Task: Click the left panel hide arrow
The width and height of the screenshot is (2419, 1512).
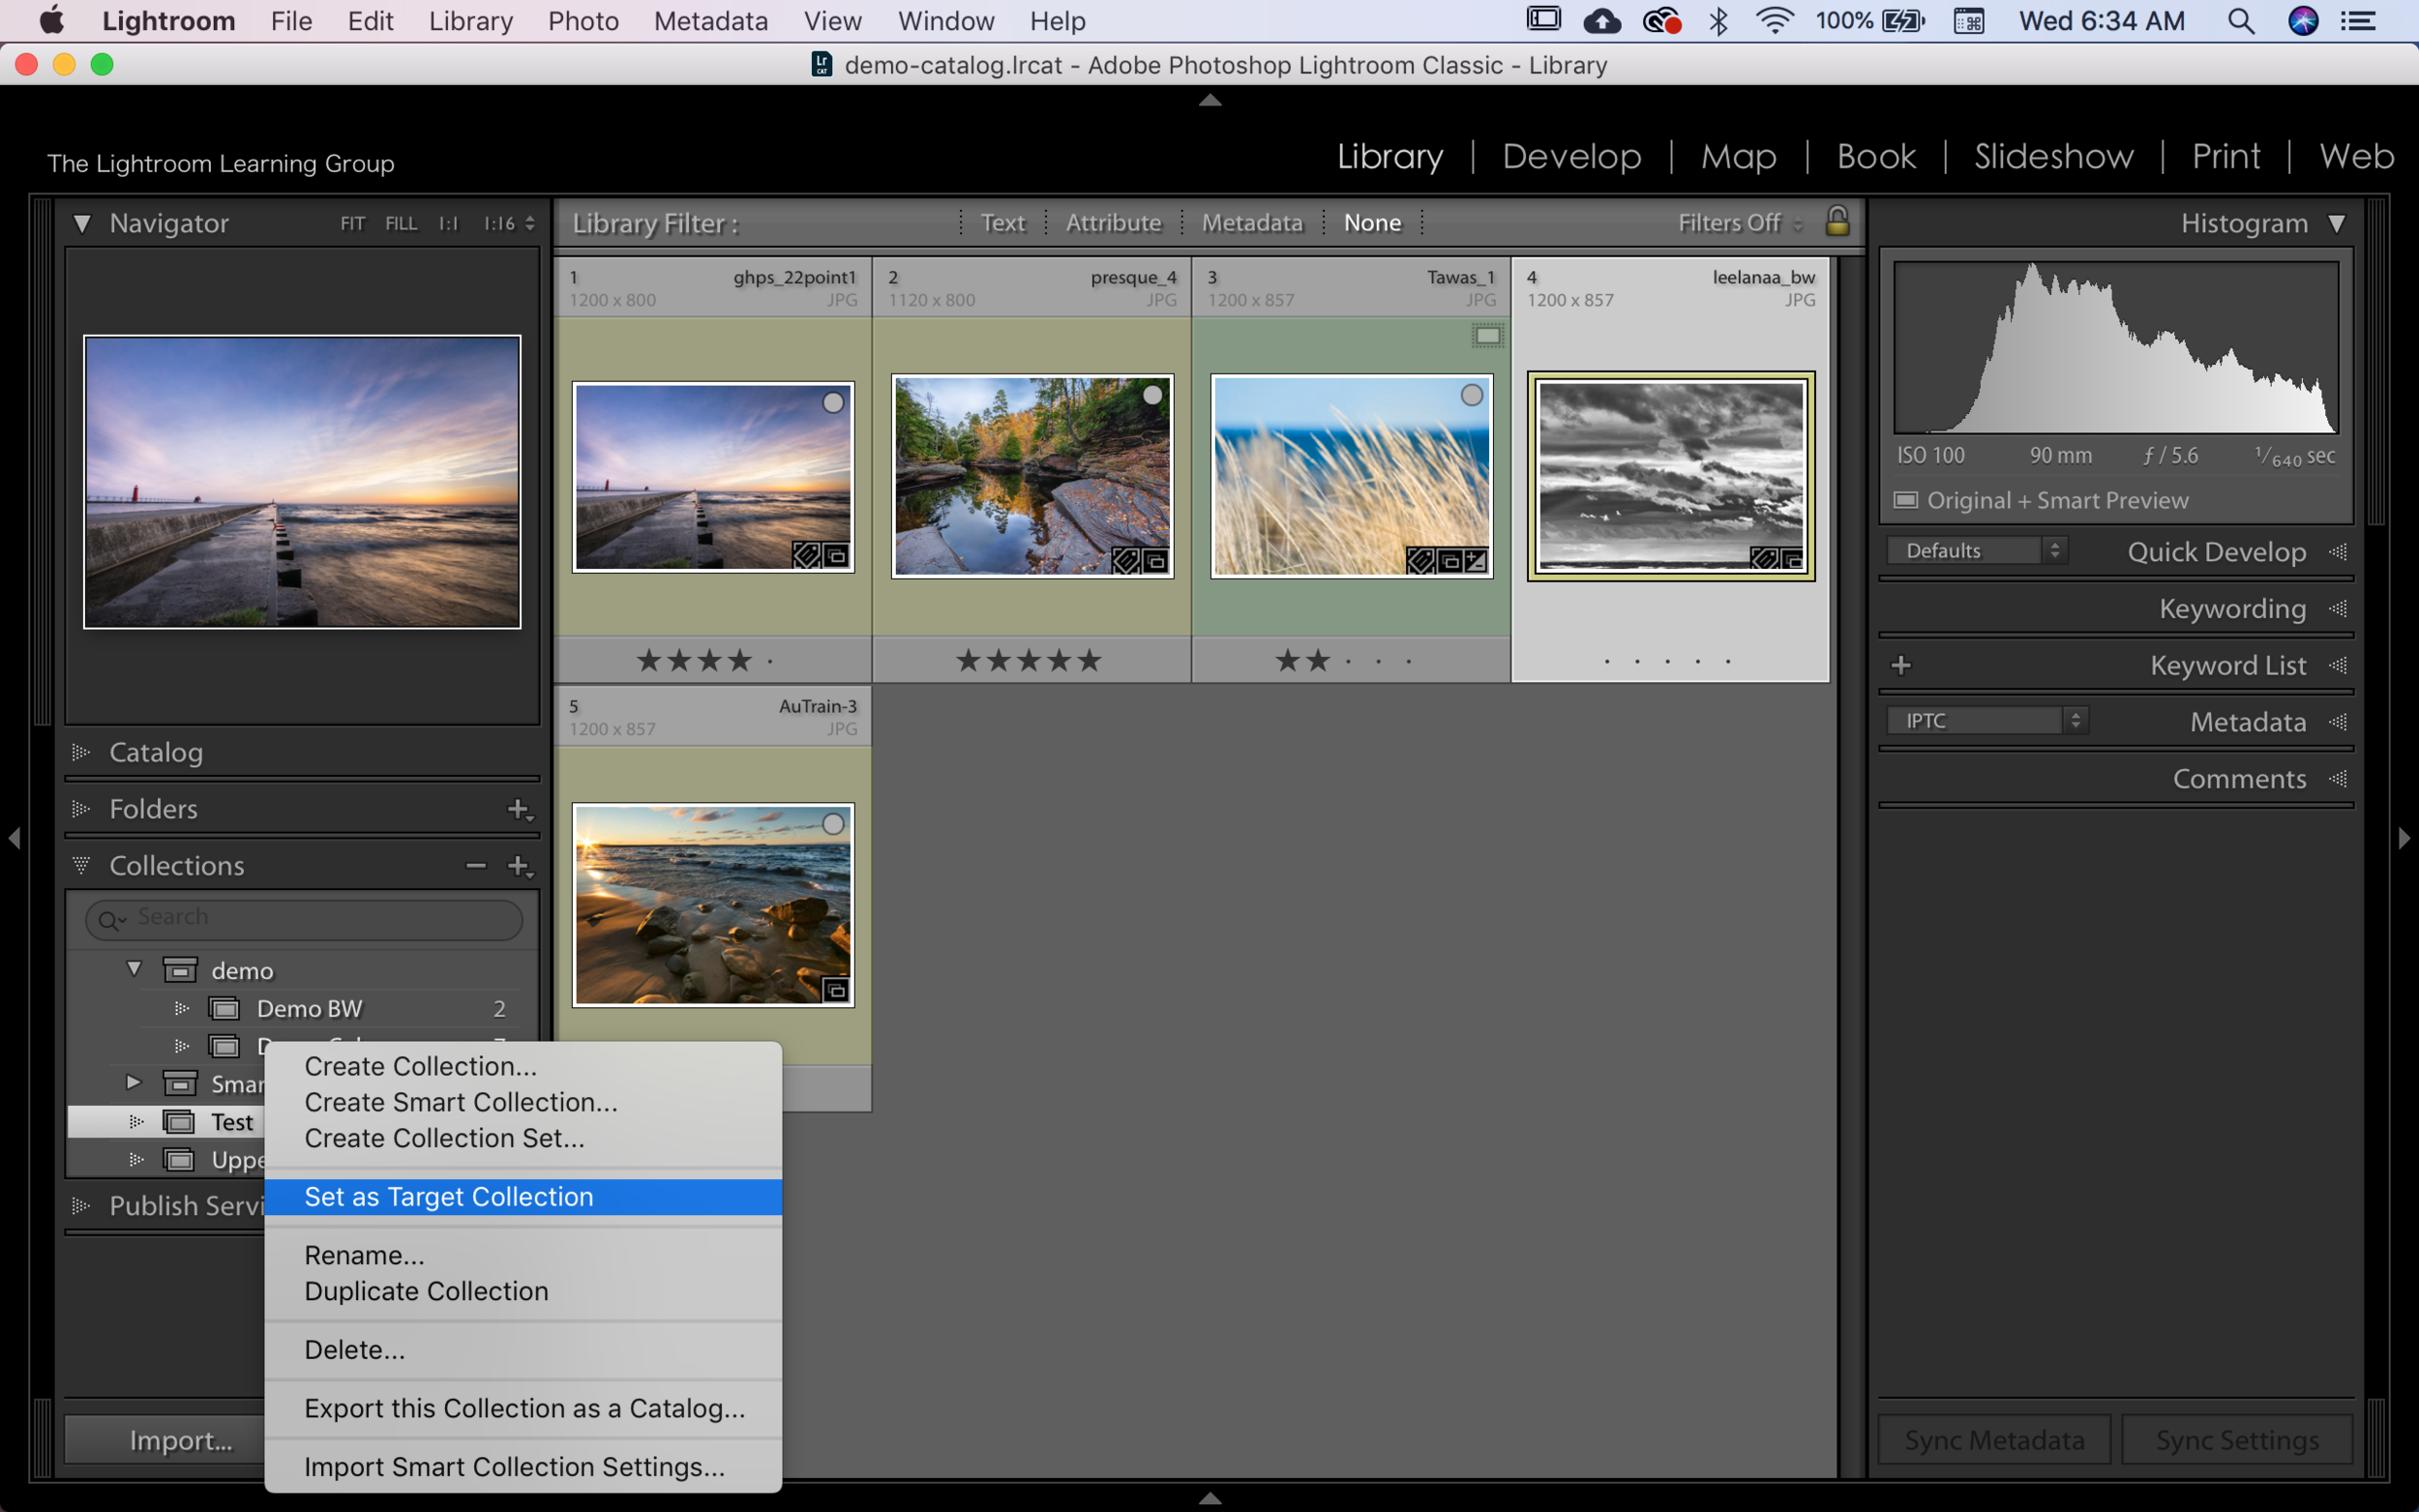Action: [x=14, y=838]
